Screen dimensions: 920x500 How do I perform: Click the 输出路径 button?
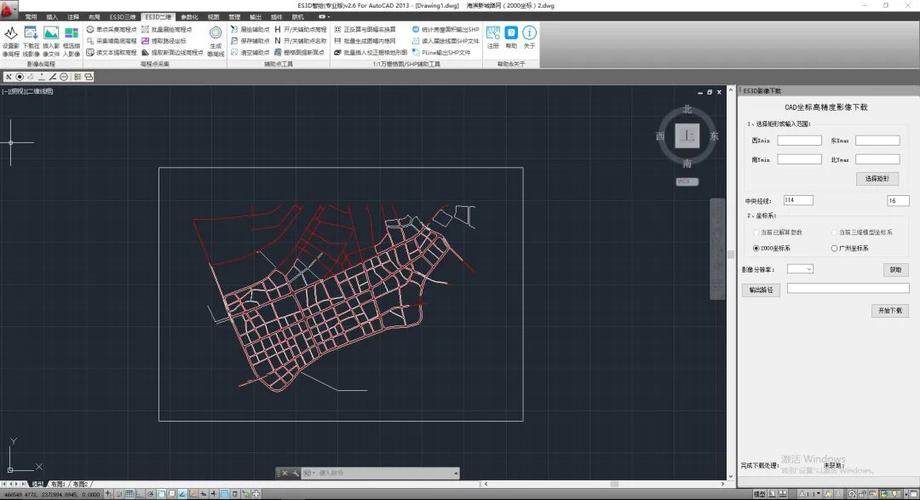tap(761, 290)
